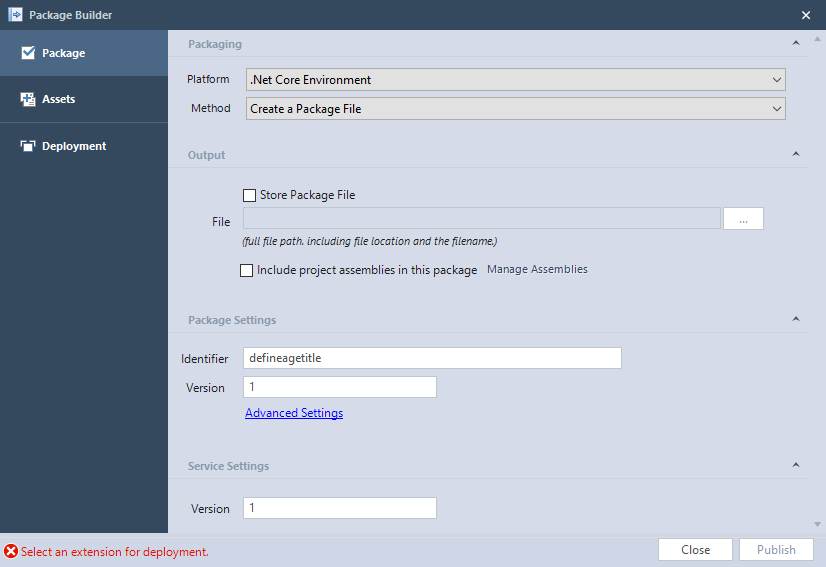Click the Package checkmark icon in sidebar

click(28, 53)
